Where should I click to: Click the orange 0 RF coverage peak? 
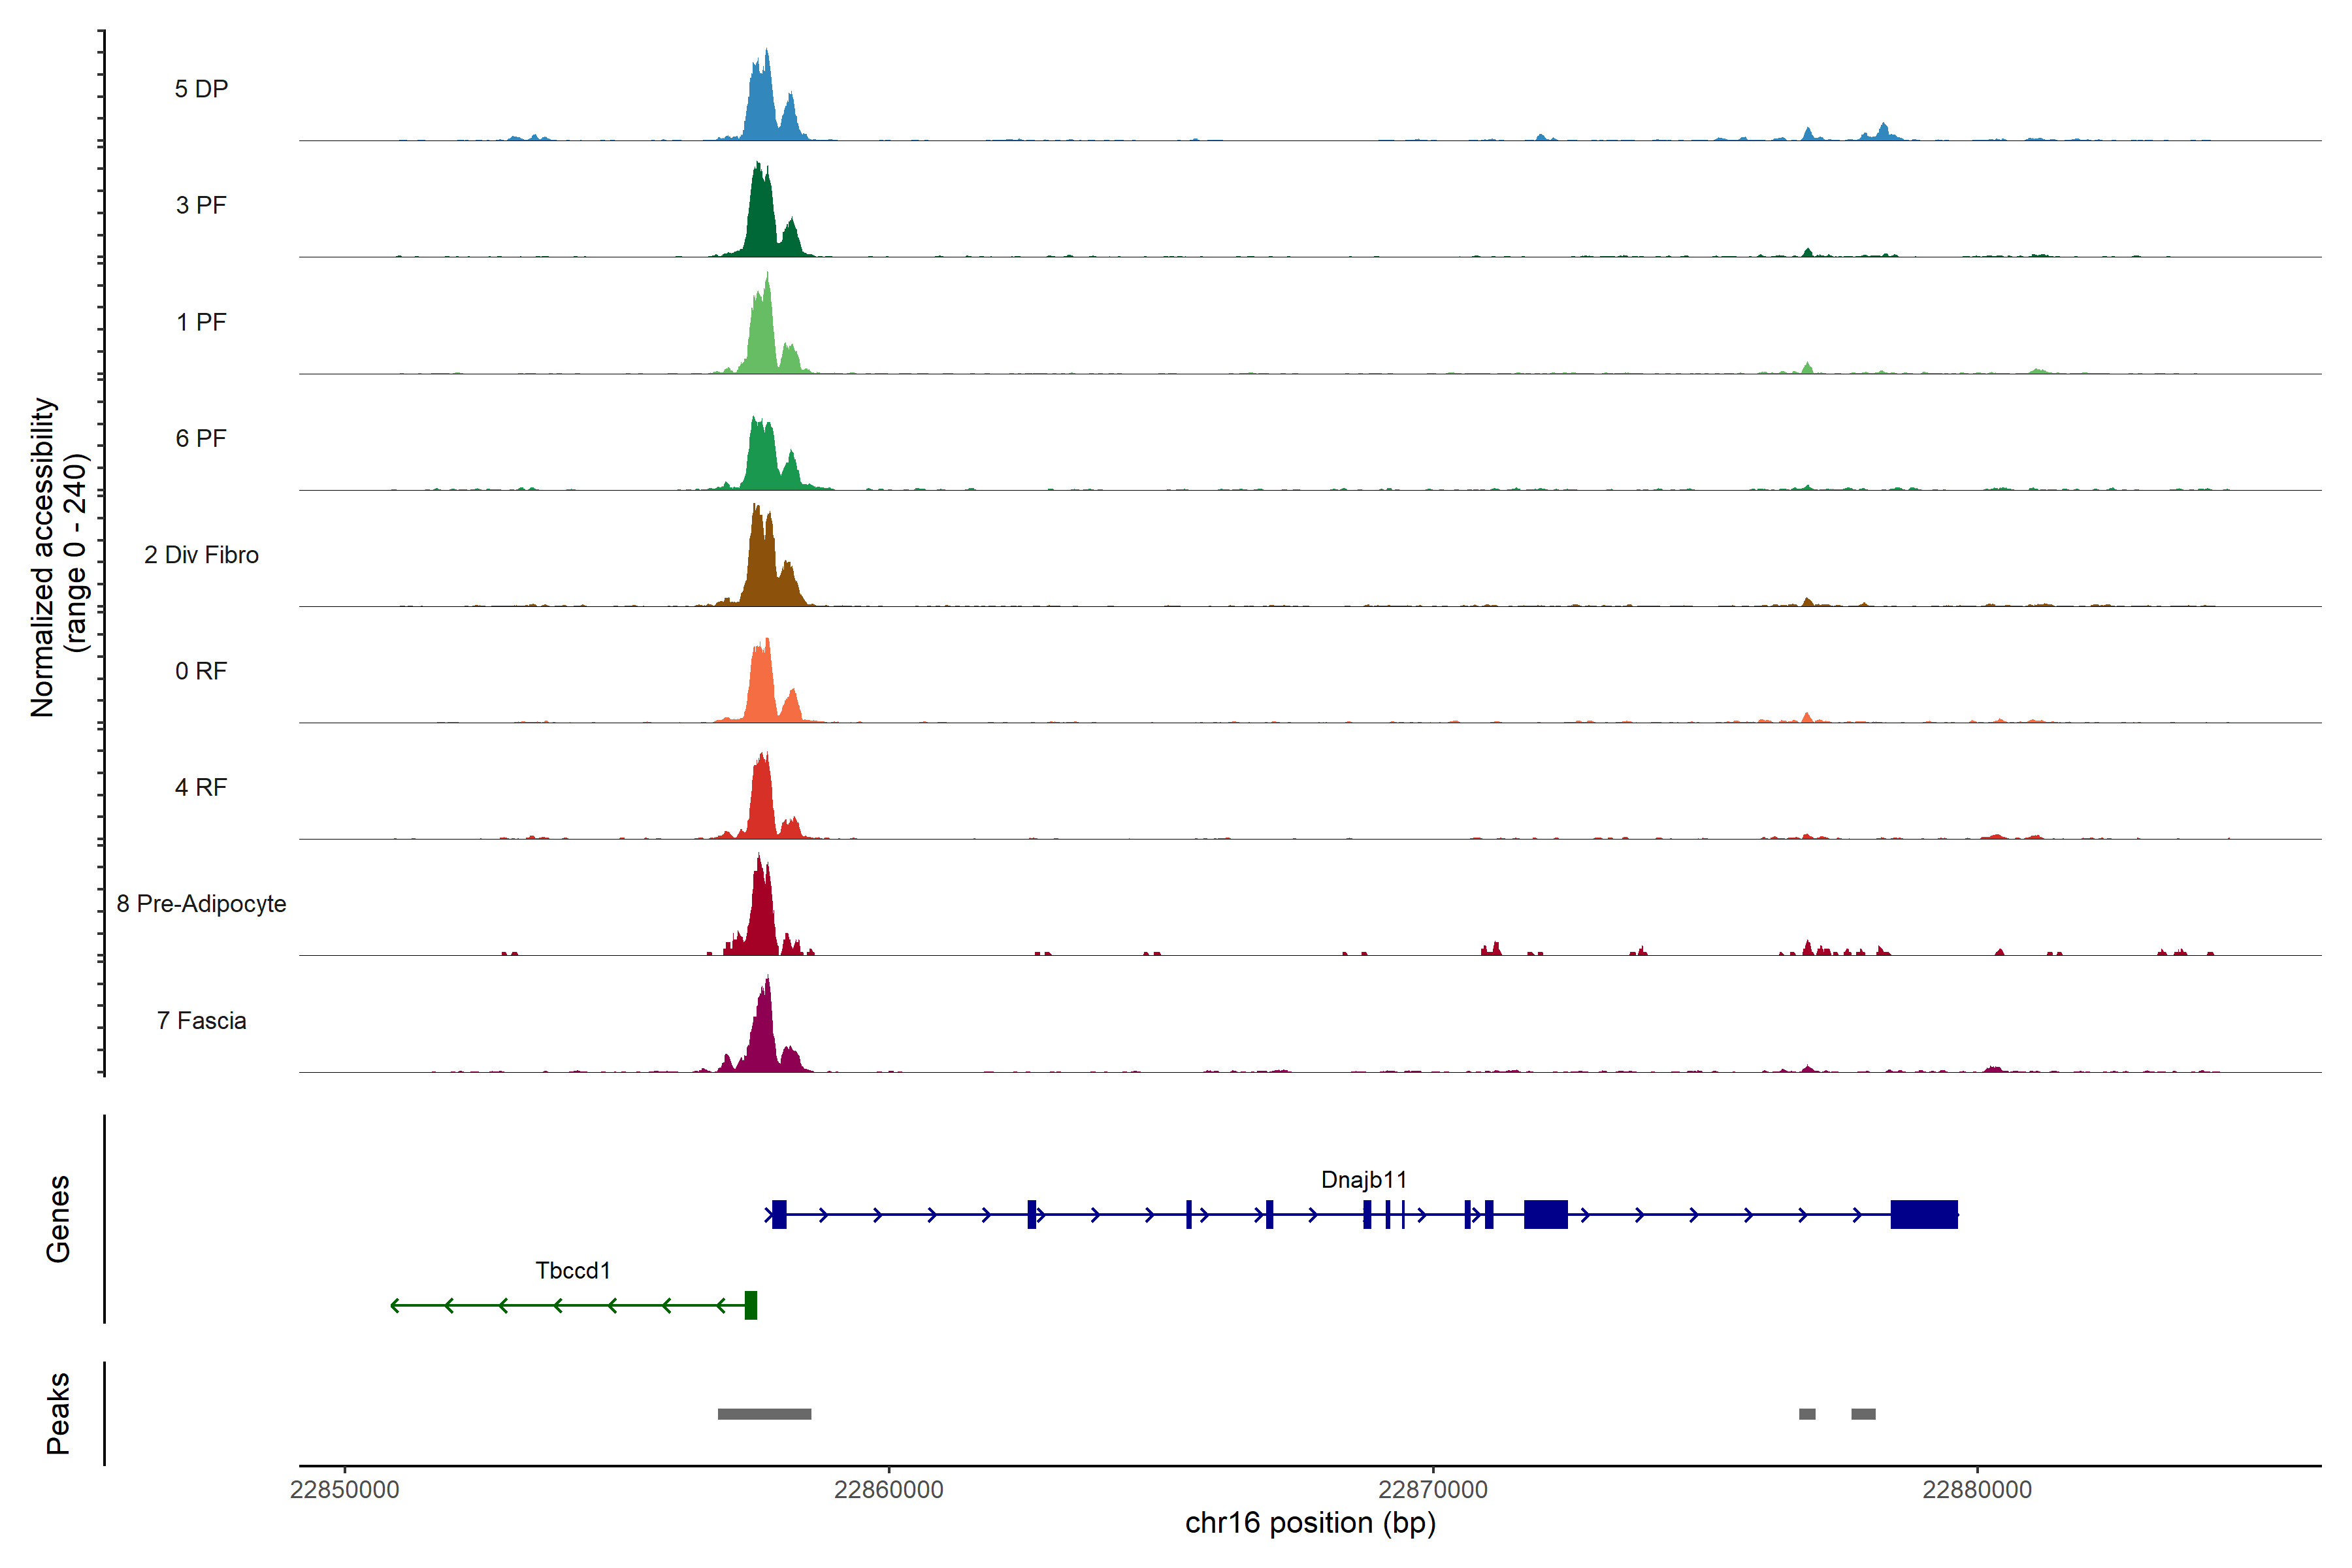click(762, 685)
